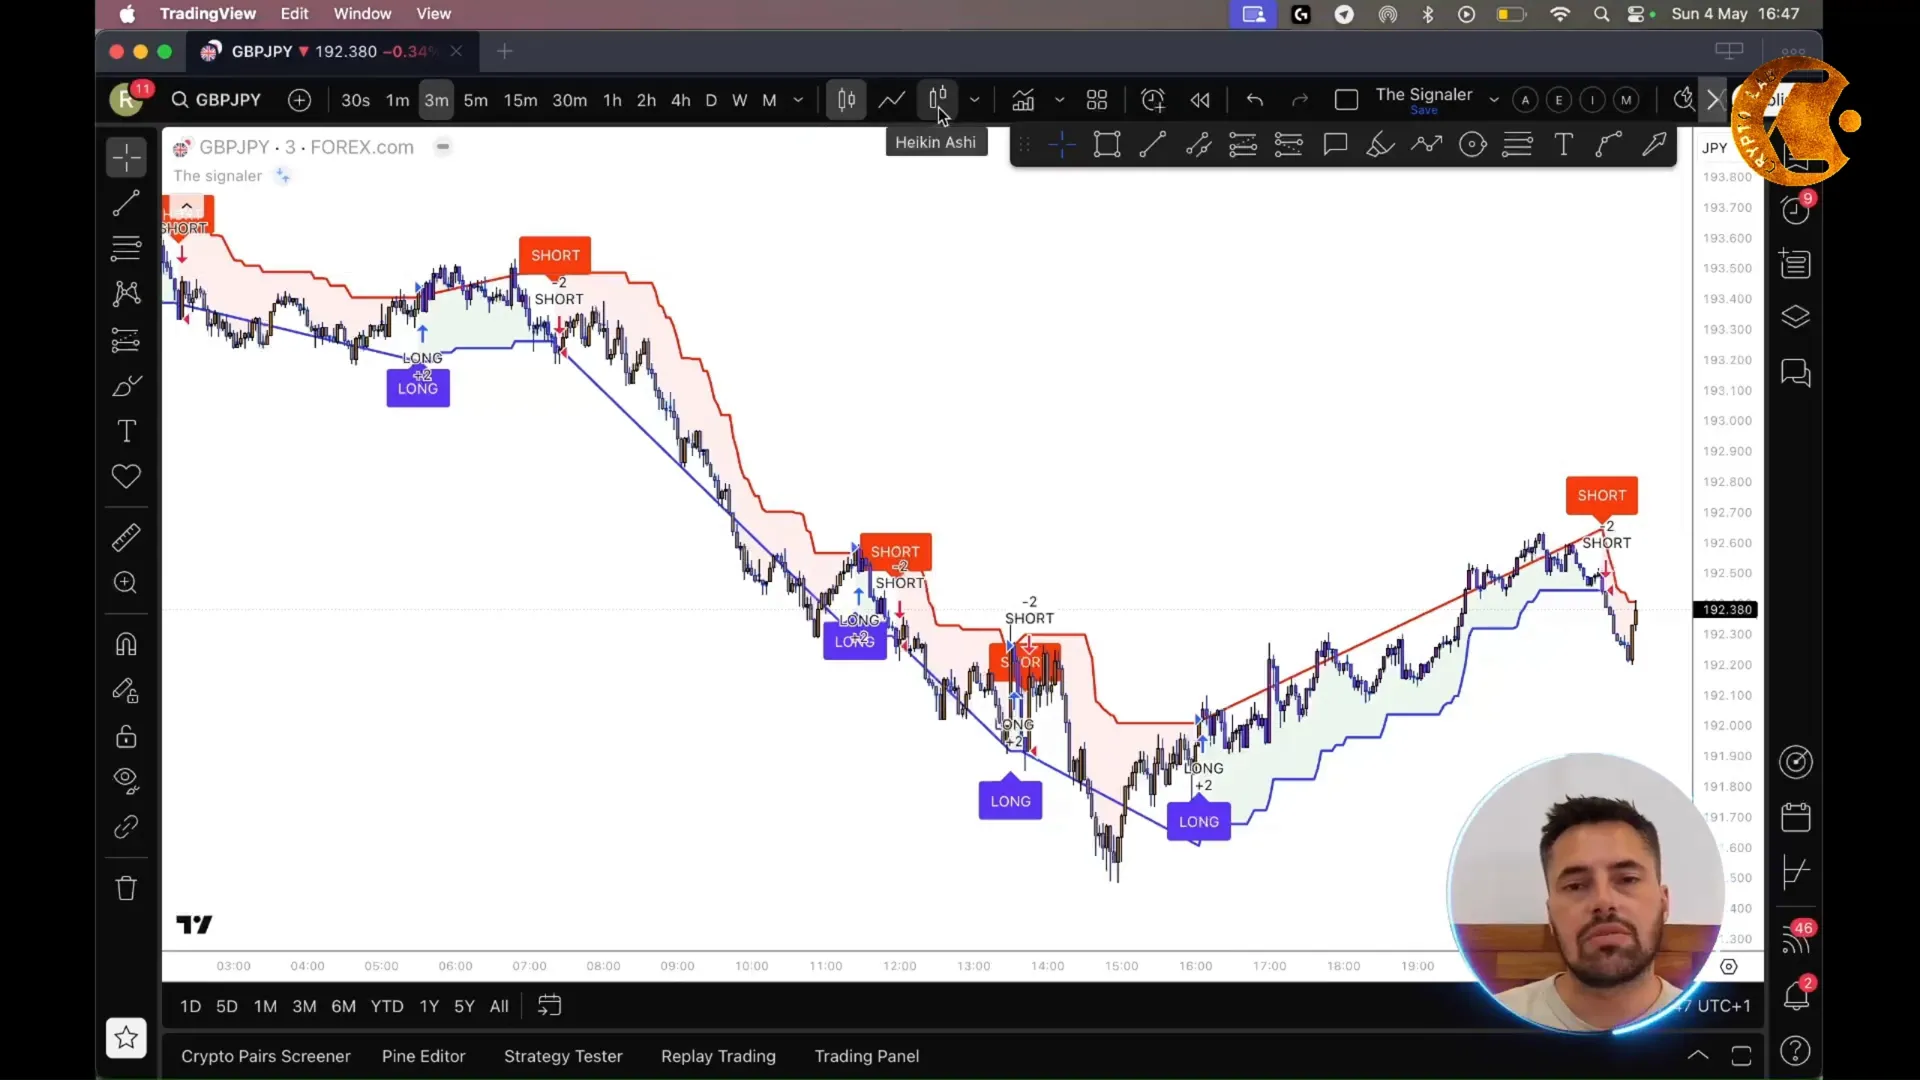Open the Strategy Tester tab
The width and height of the screenshot is (1920, 1080).
(x=563, y=1056)
